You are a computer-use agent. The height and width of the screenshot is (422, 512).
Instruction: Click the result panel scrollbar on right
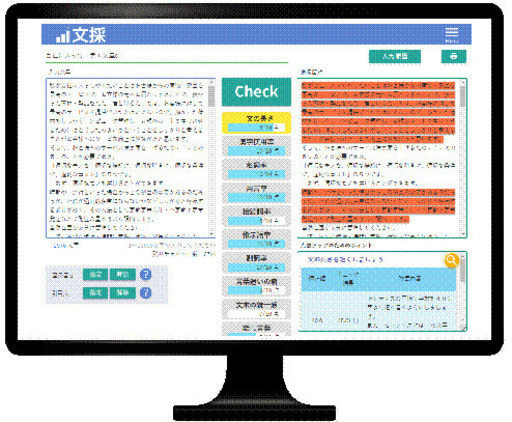pyautogui.click(x=463, y=158)
